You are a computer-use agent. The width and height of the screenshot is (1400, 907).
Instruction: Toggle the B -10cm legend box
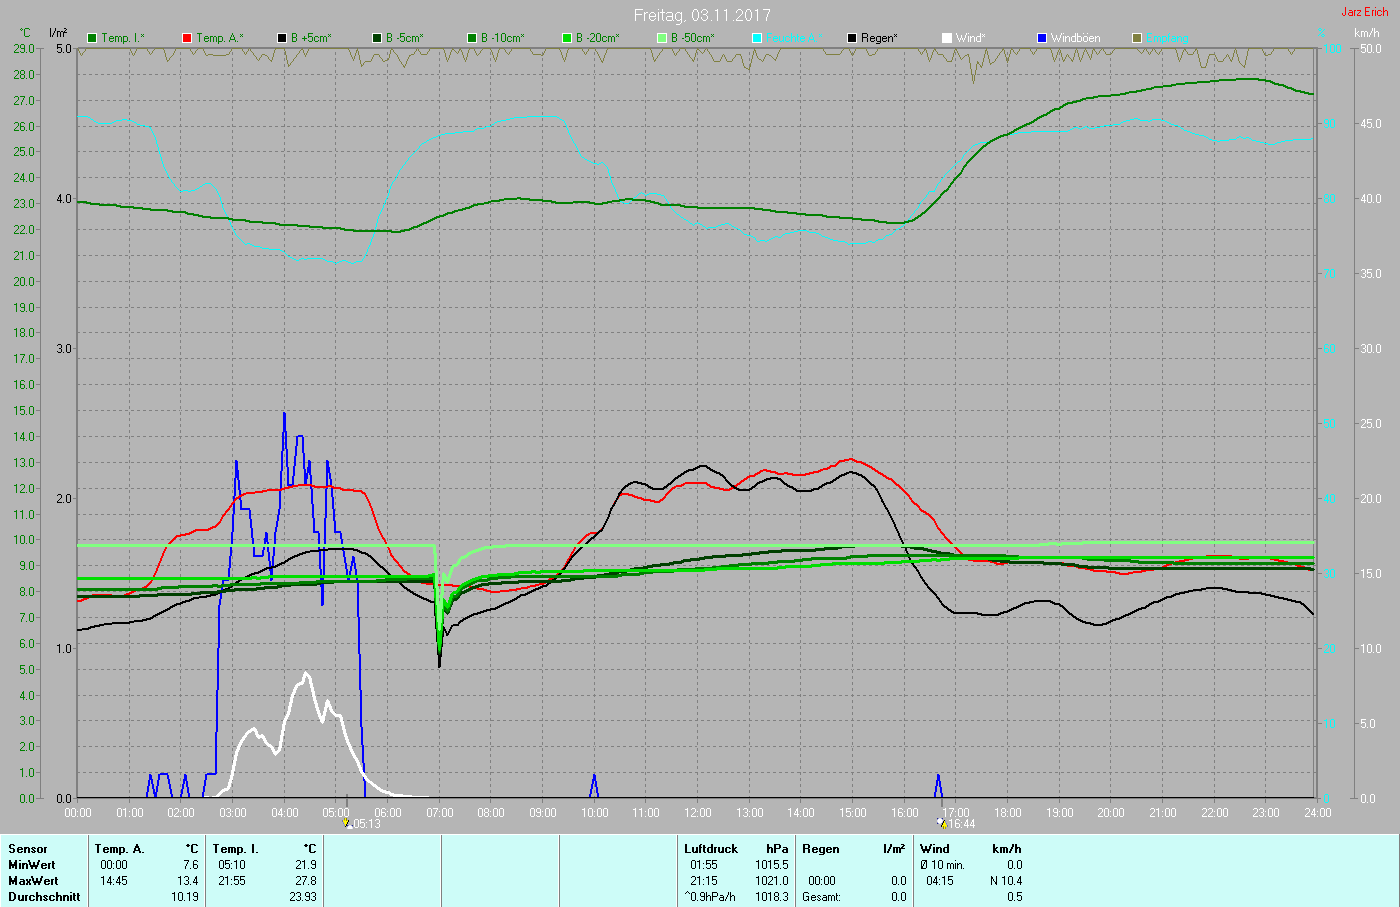pos(472,38)
